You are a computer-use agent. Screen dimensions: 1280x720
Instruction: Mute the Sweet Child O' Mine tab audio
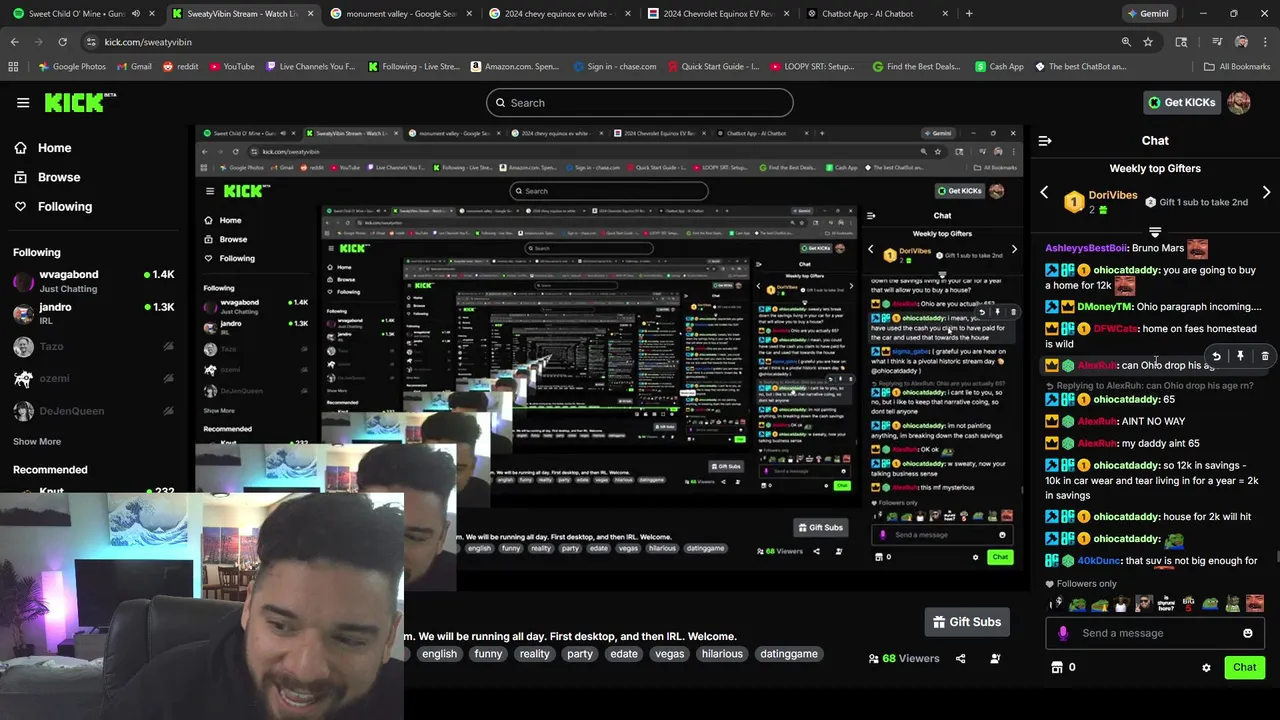point(136,14)
